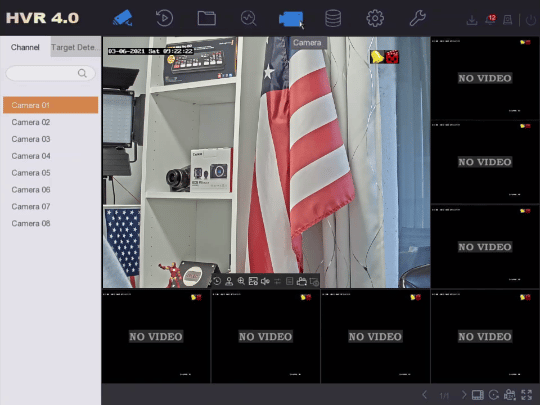
Task: Click the channel search input field
Action: [50, 73]
